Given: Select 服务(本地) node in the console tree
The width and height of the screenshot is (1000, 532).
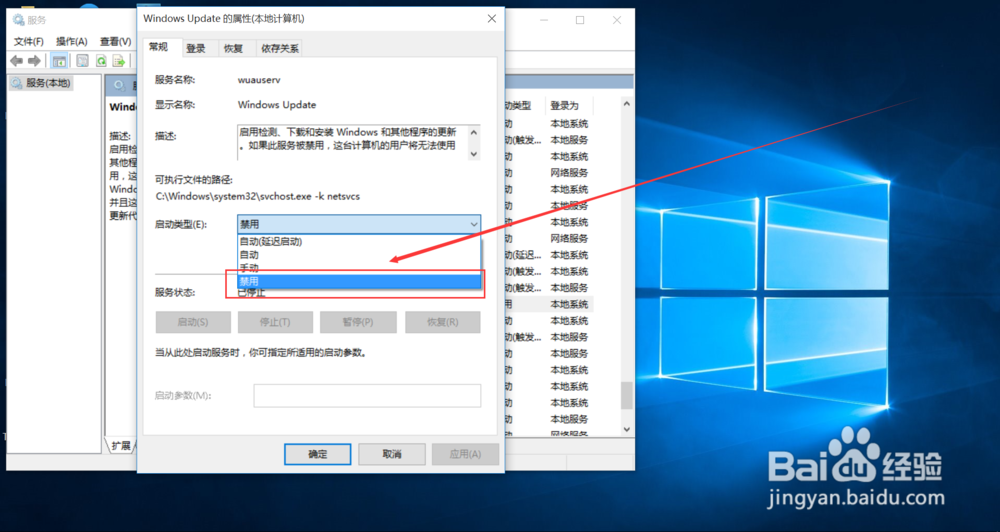Looking at the screenshot, I should point(41,83).
